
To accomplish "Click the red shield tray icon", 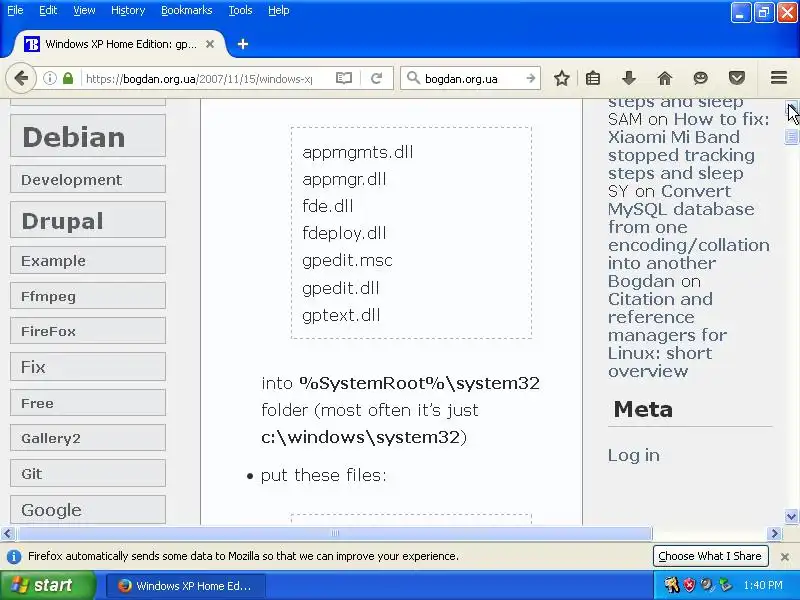I will pyautogui.click(x=689, y=585).
